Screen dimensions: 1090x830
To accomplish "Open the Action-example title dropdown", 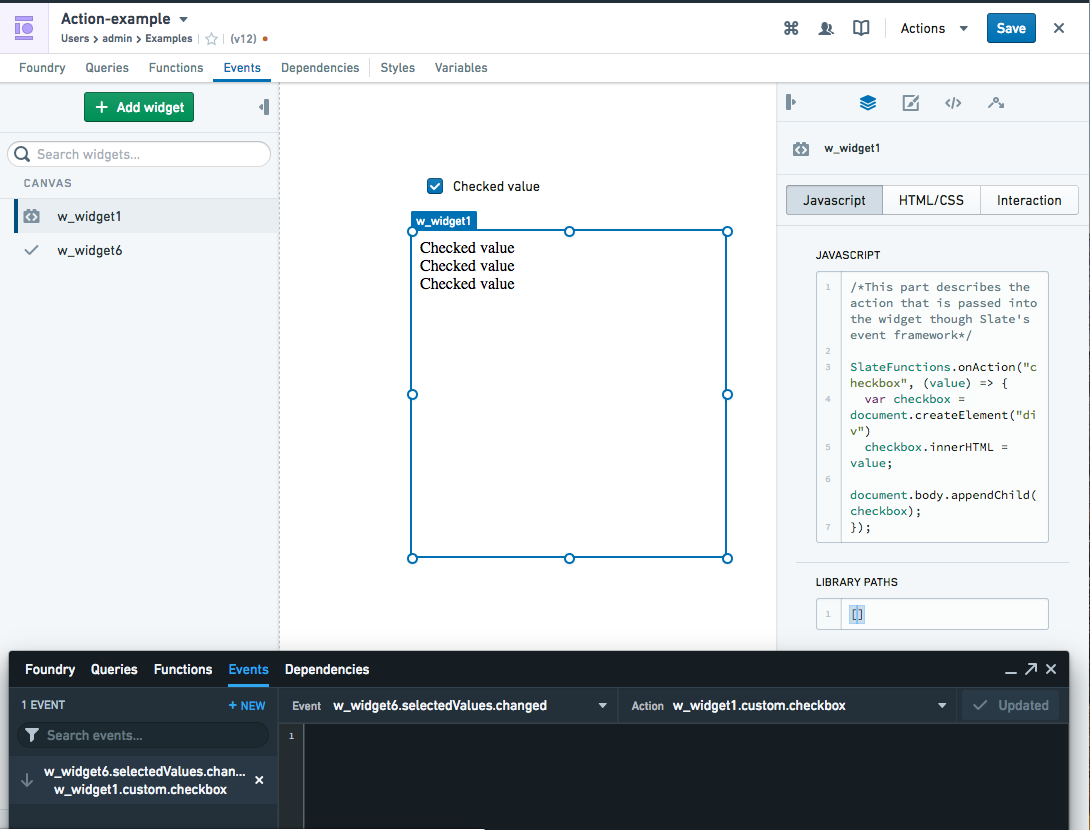I will [184, 19].
